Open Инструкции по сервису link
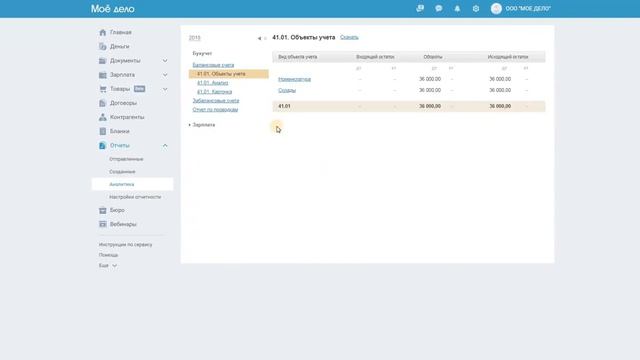This screenshot has width=640, height=360. [125, 244]
